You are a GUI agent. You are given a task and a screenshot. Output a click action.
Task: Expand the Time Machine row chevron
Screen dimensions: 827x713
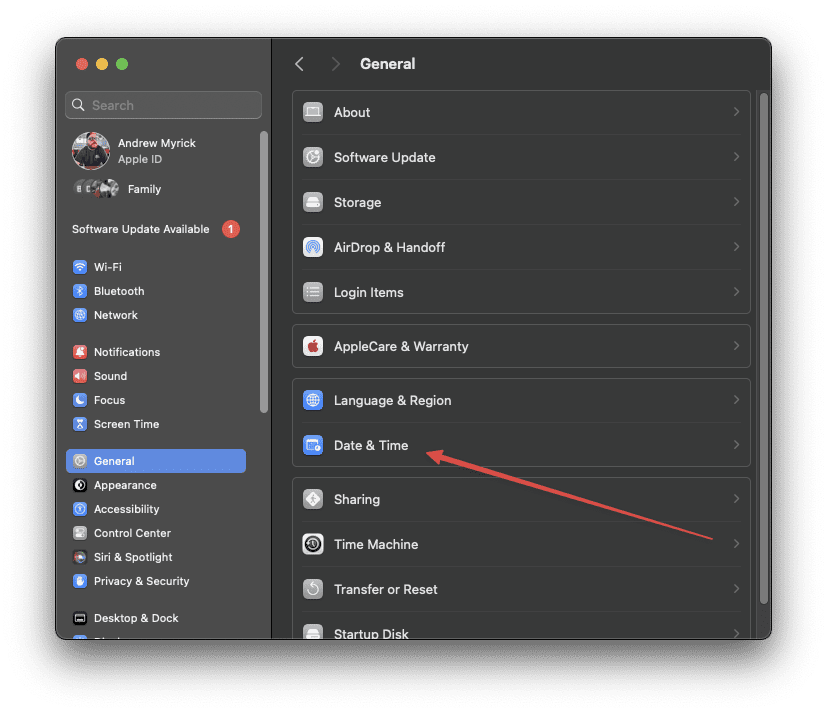[x=736, y=544]
